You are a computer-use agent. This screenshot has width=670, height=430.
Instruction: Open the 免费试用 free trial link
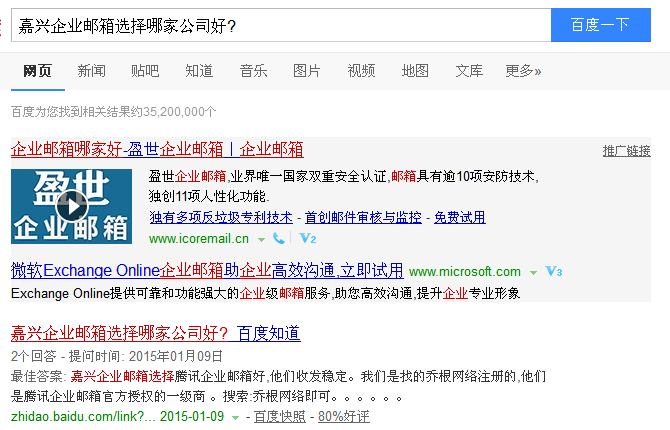click(459, 217)
